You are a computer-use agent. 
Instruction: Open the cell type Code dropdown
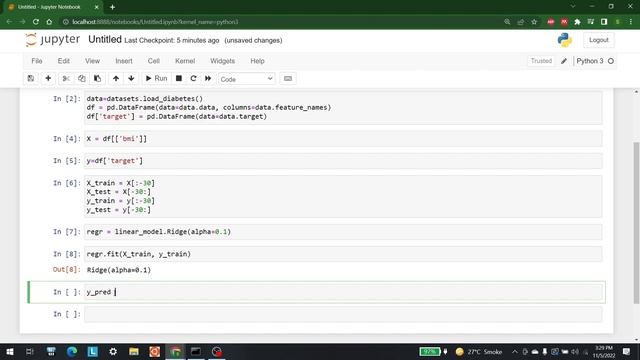(247, 79)
